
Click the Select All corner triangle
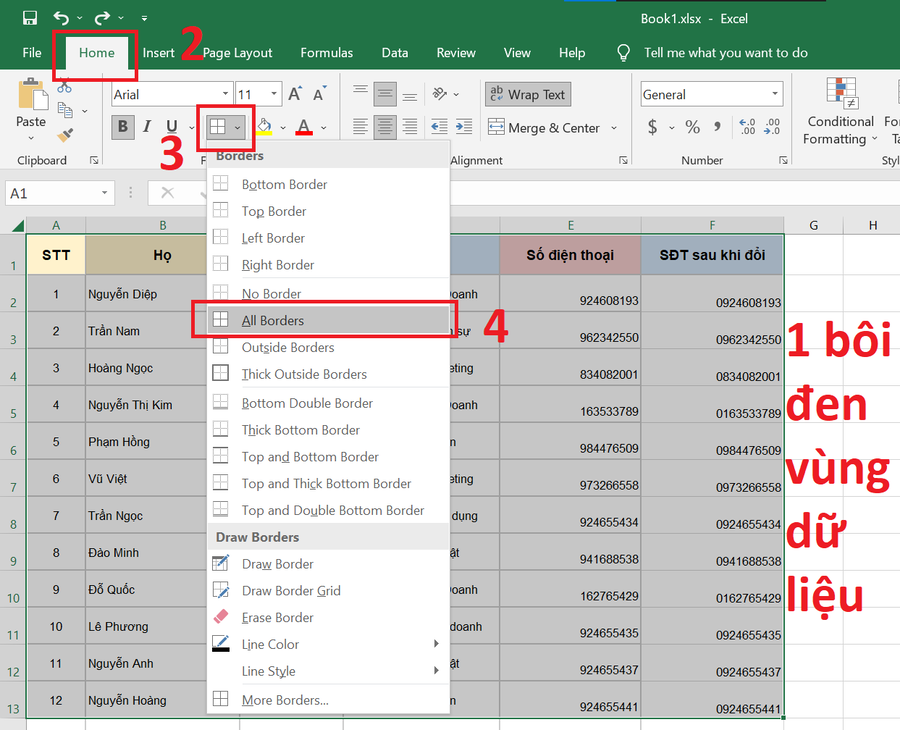pyautogui.click(x=18, y=225)
